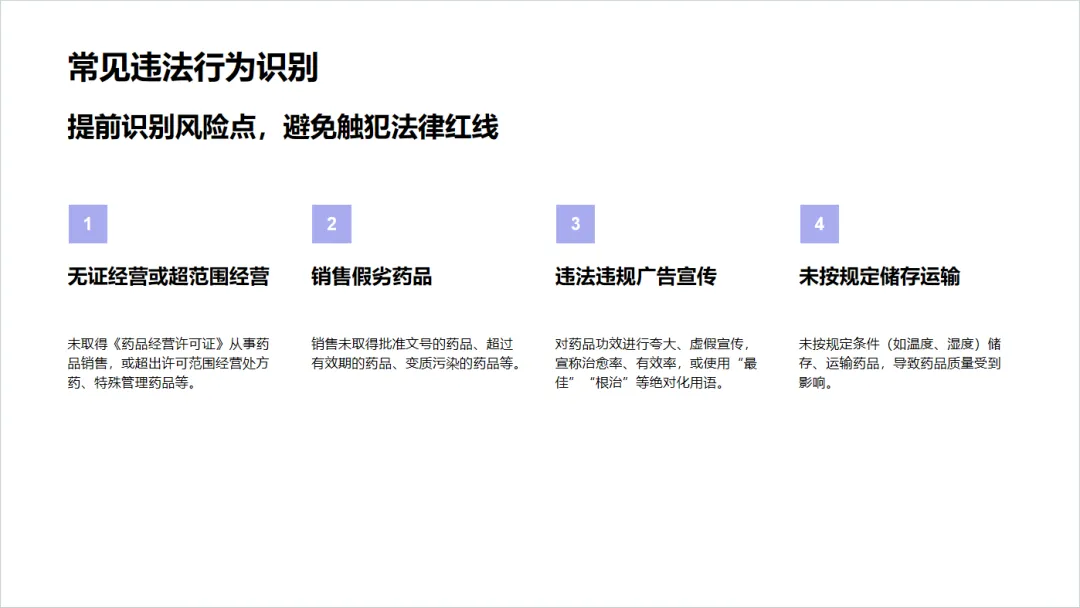Screen dimensions: 1080x608
Task: Click the purple number 1 badge
Action: click(x=87, y=224)
